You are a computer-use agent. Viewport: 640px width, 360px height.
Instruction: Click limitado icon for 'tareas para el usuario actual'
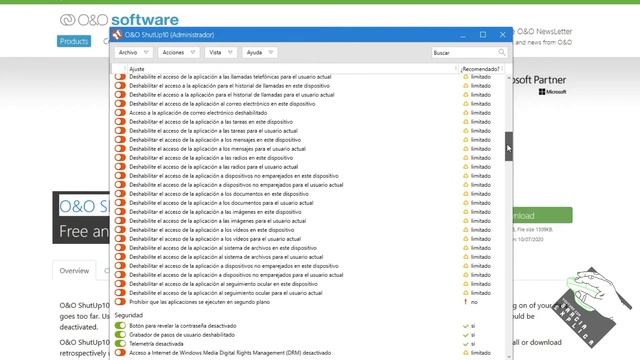[466, 131]
